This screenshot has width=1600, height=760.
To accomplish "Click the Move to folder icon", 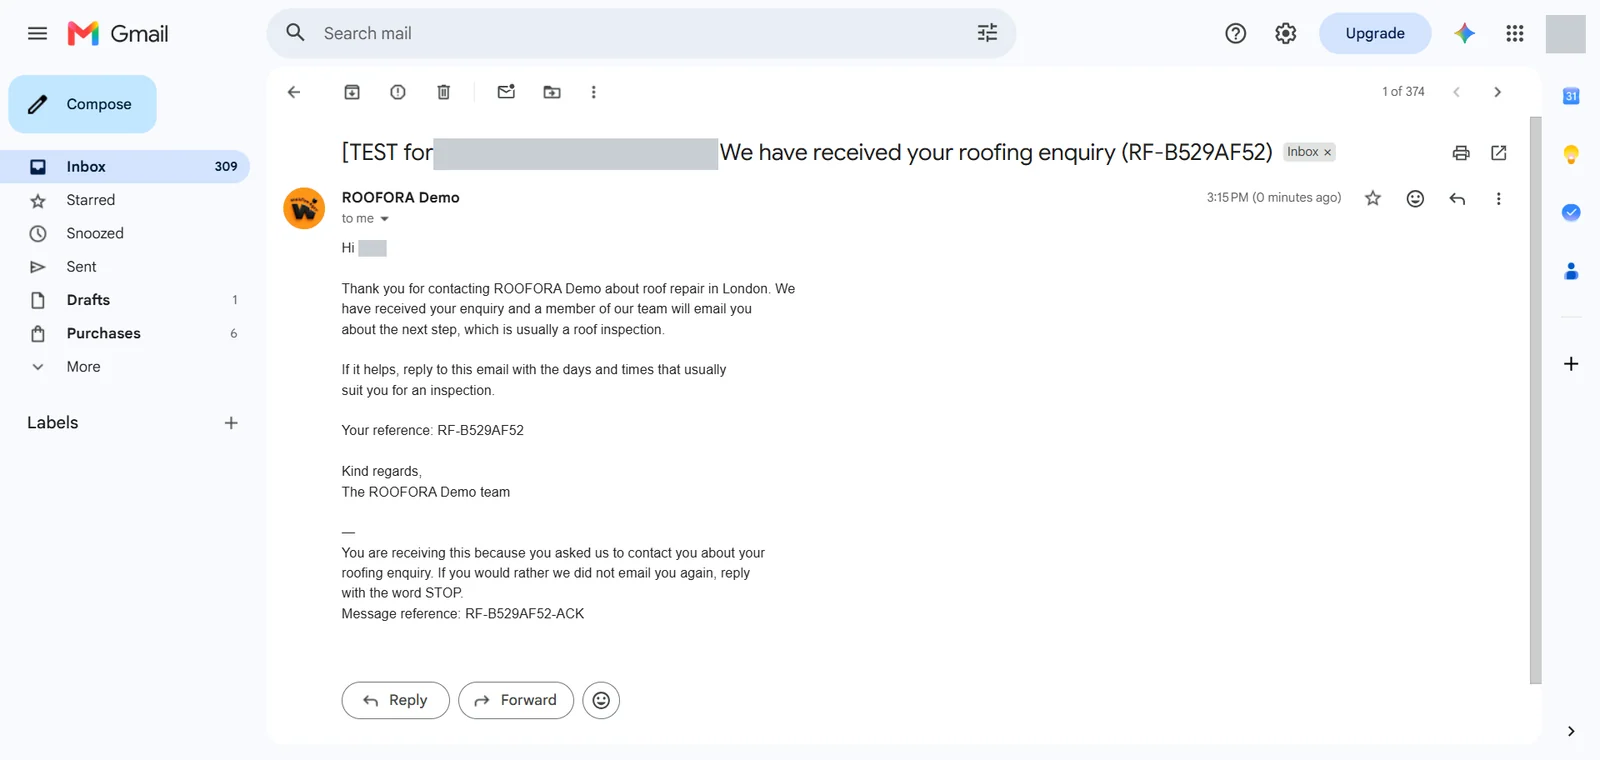I will [x=552, y=92].
